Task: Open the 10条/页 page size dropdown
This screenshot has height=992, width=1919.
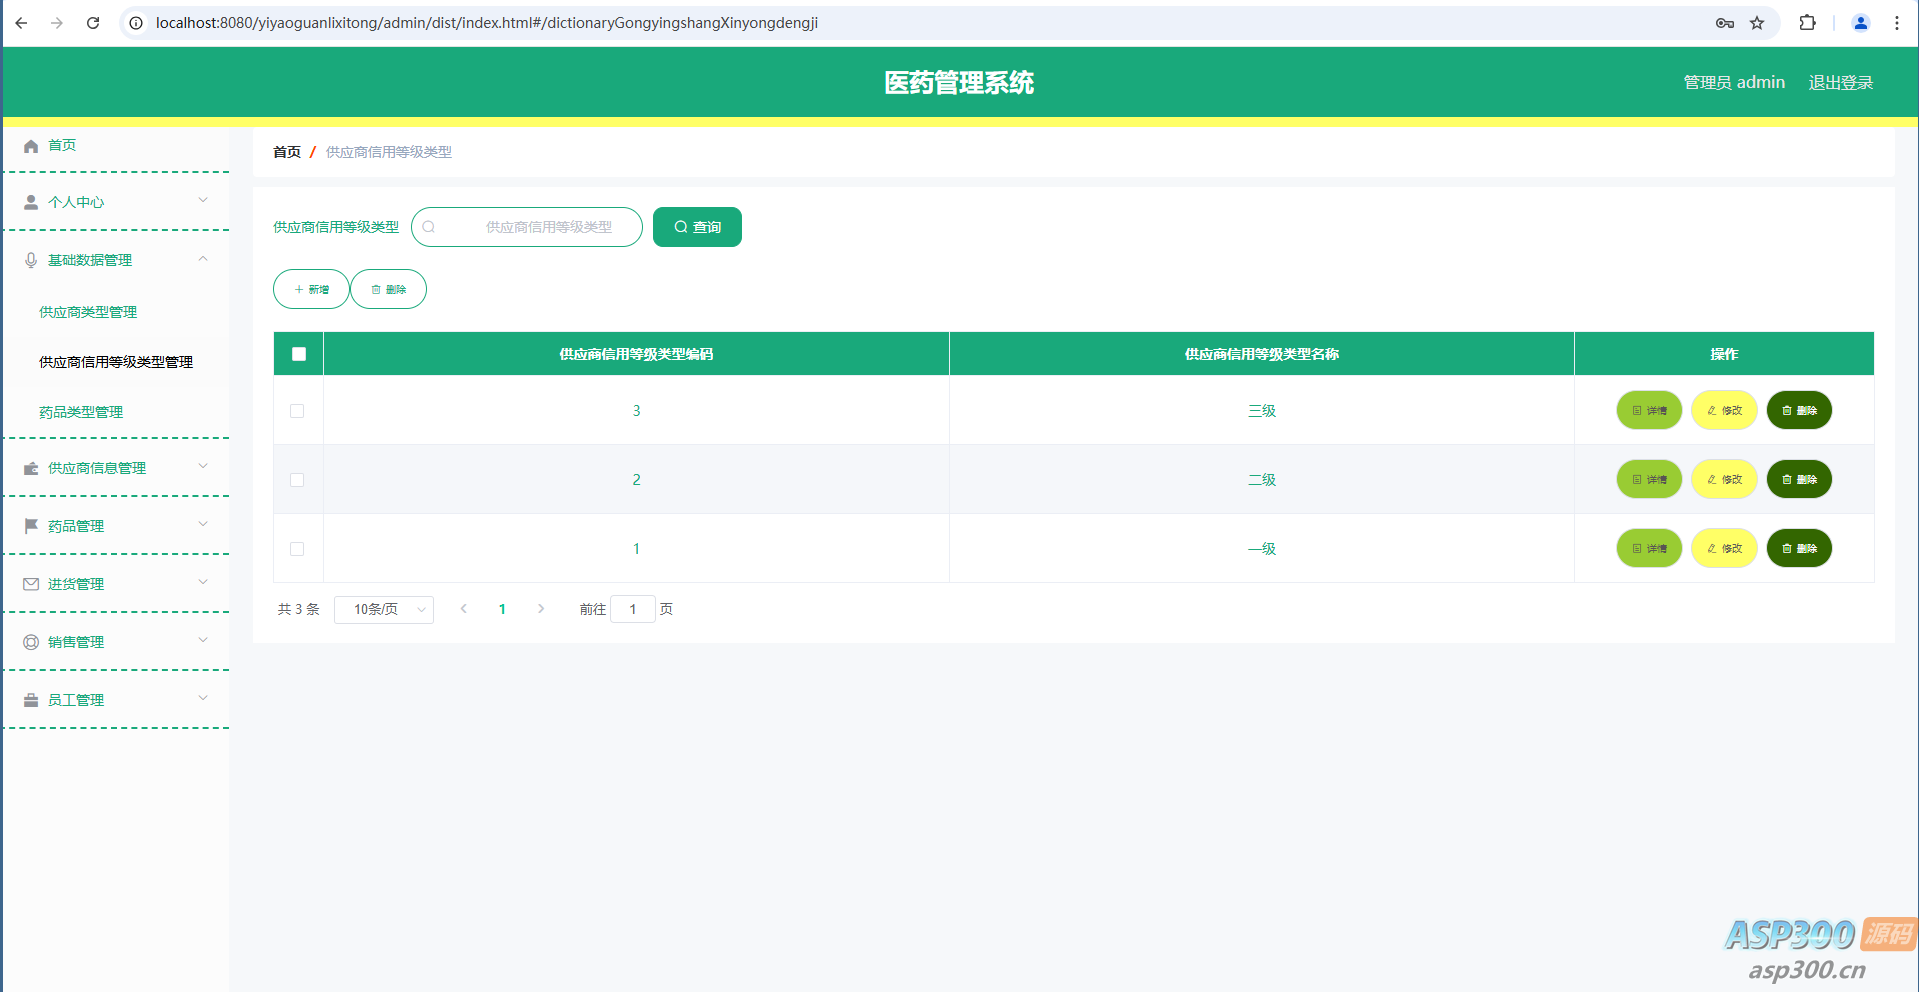Action: 384,609
